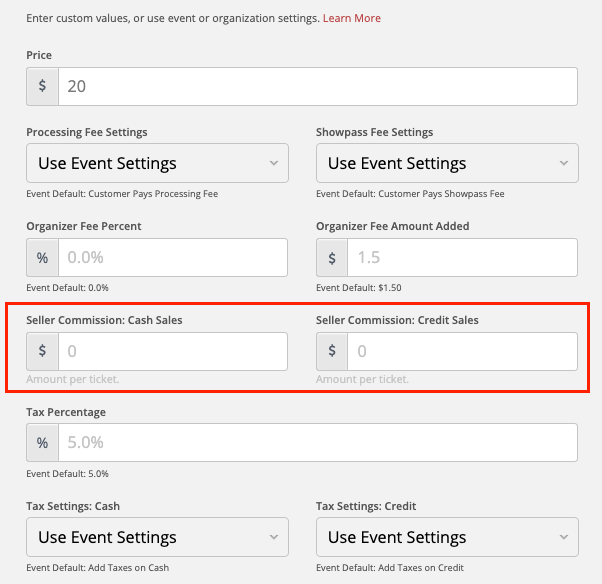This screenshot has height=584, width=602.
Task: Click the dollar icon for Organizer Fee Amount Added
Action: coord(332,257)
